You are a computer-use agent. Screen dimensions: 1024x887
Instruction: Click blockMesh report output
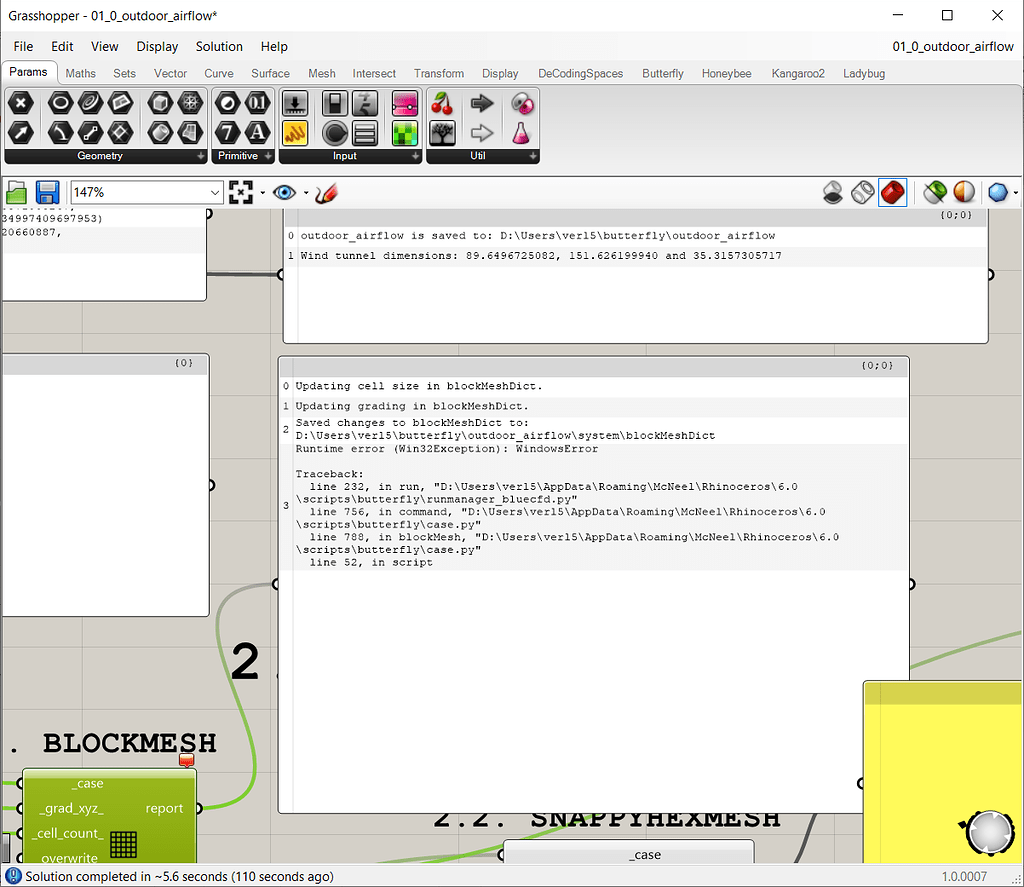164,809
